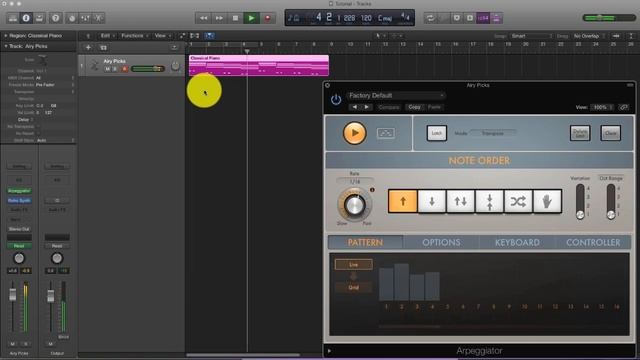640x360 pixels.
Task: Select the Outside-In note order button
Action: coord(490,201)
